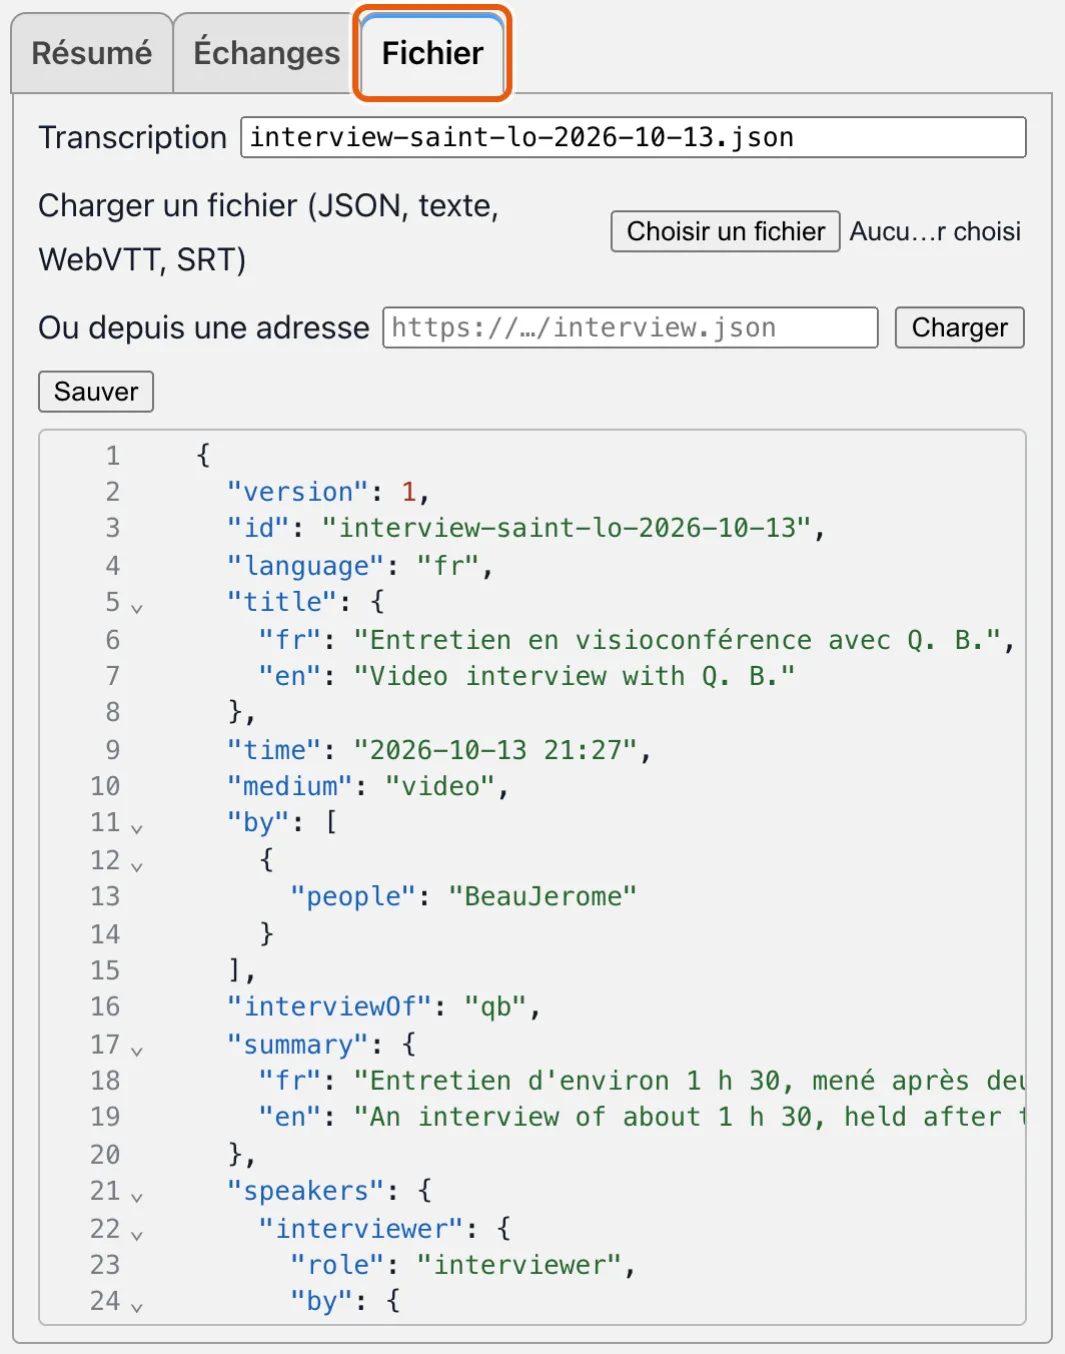Image resolution: width=1065 pixels, height=1354 pixels.
Task: Click the Sauver button
Action: [96, 391]
